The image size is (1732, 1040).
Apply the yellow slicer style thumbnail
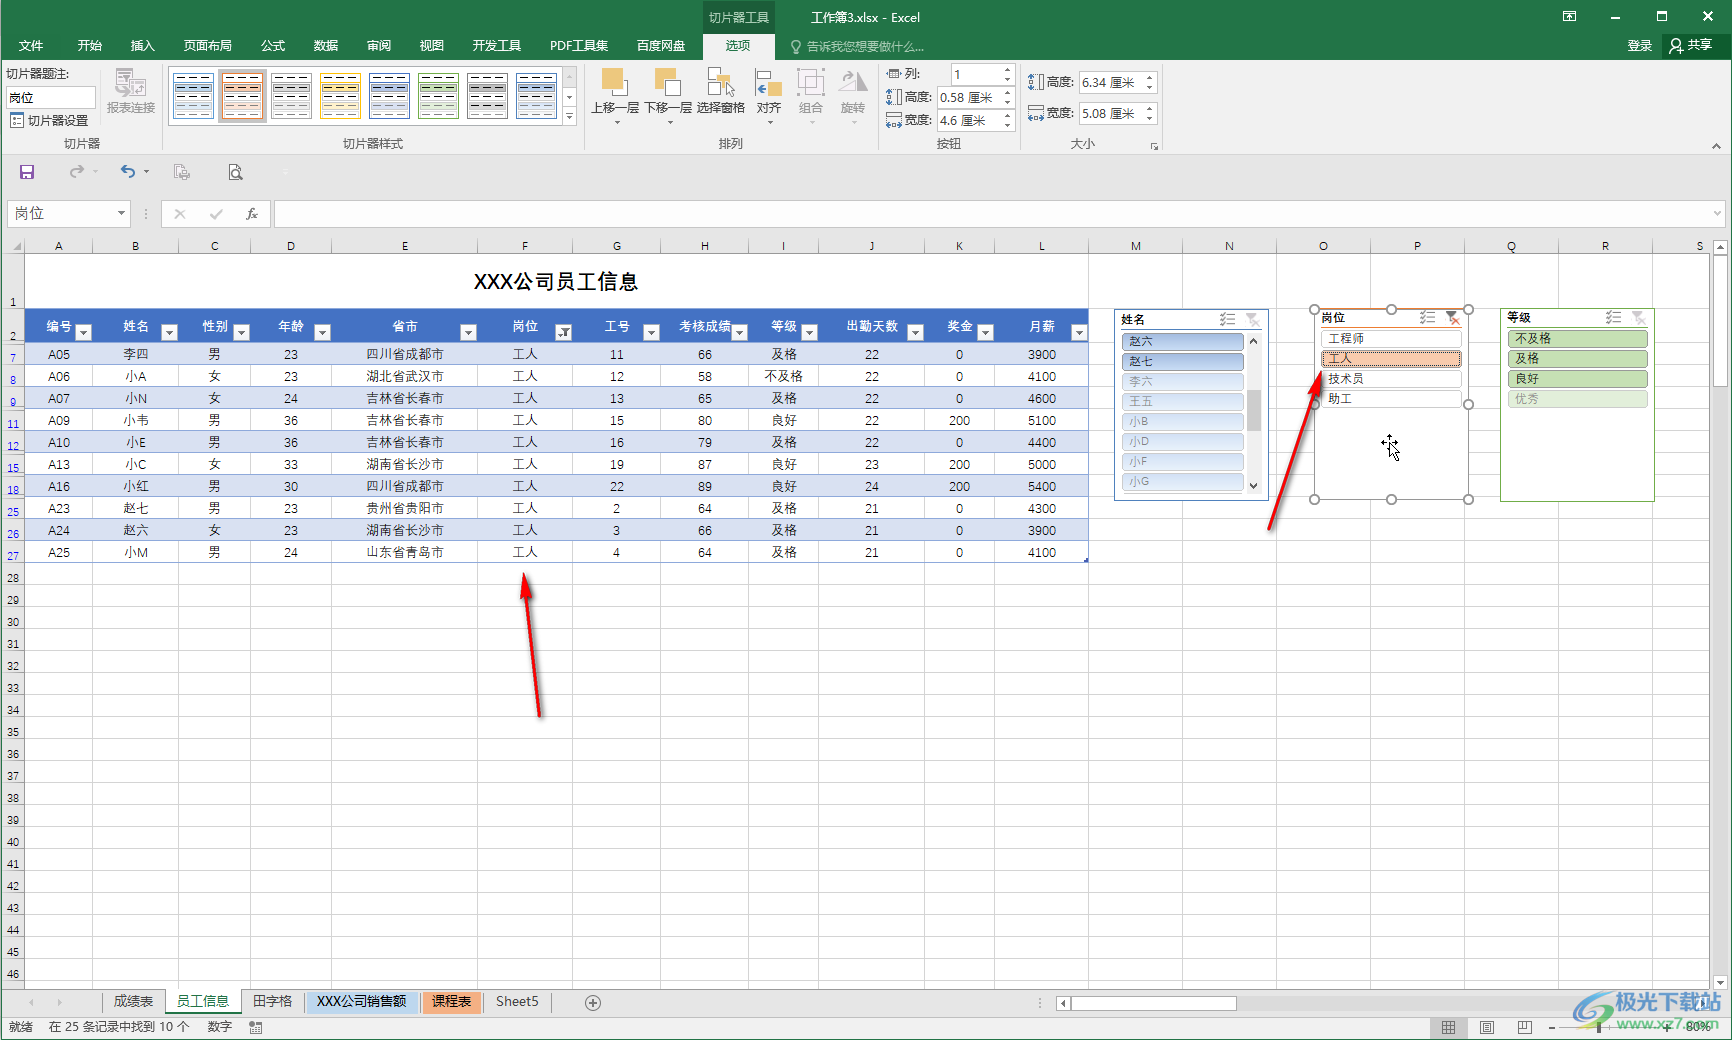[x=340, y=95]
